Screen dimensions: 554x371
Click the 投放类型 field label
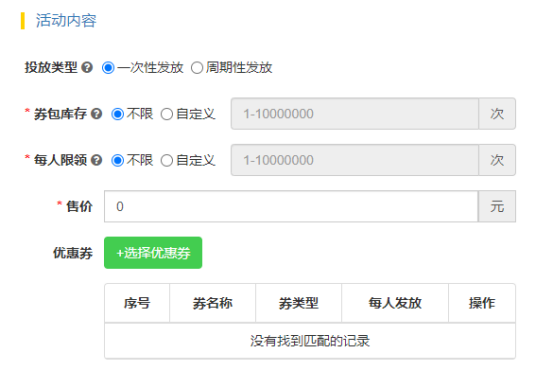click(51, 67)
